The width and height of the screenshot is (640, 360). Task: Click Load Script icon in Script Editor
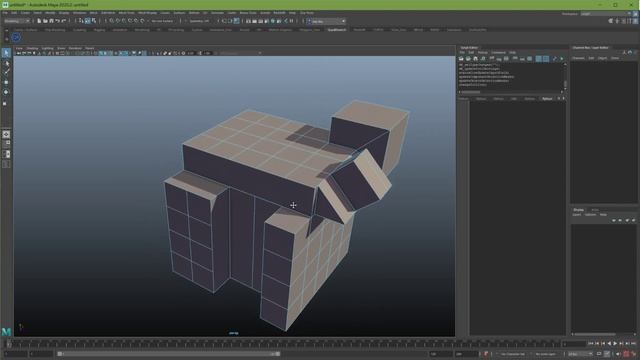coord(461,59)
